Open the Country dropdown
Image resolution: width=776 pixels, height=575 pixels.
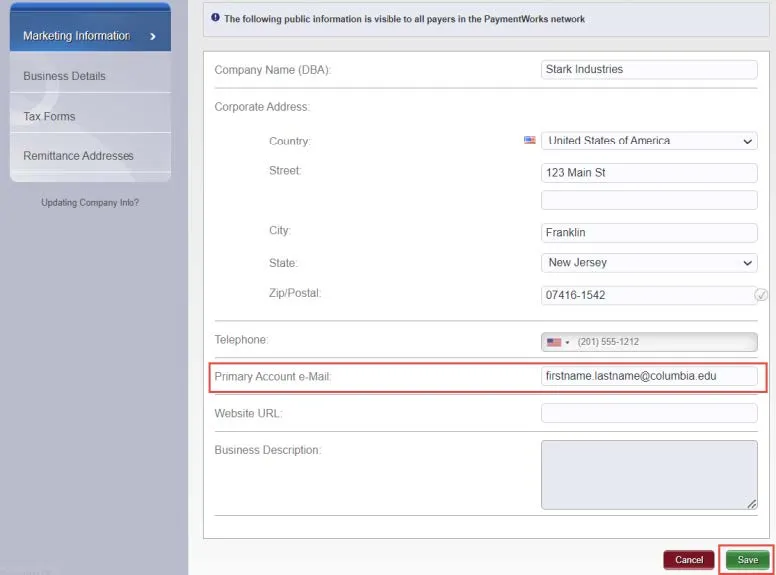click(x=649, y=141)
